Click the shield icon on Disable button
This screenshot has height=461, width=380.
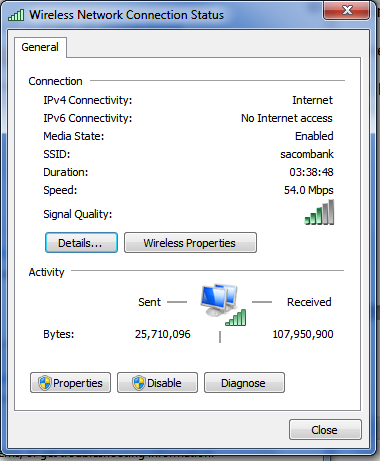click(139, 383)
